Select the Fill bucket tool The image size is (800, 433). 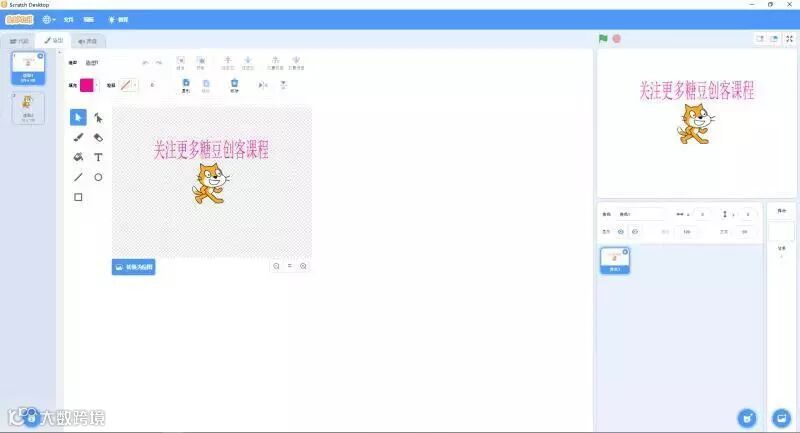[78, 157]
